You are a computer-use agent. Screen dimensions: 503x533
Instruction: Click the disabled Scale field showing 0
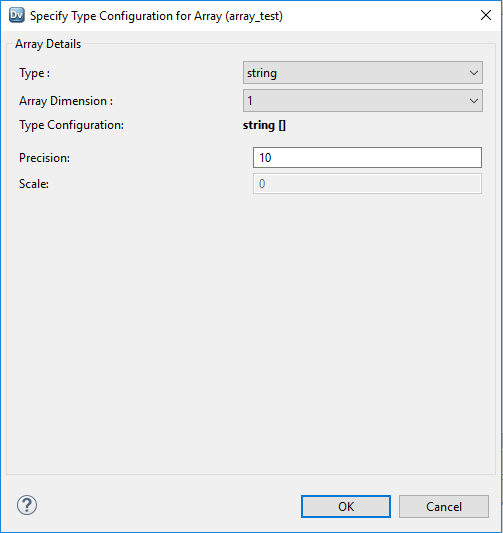(x=367, y=184)
